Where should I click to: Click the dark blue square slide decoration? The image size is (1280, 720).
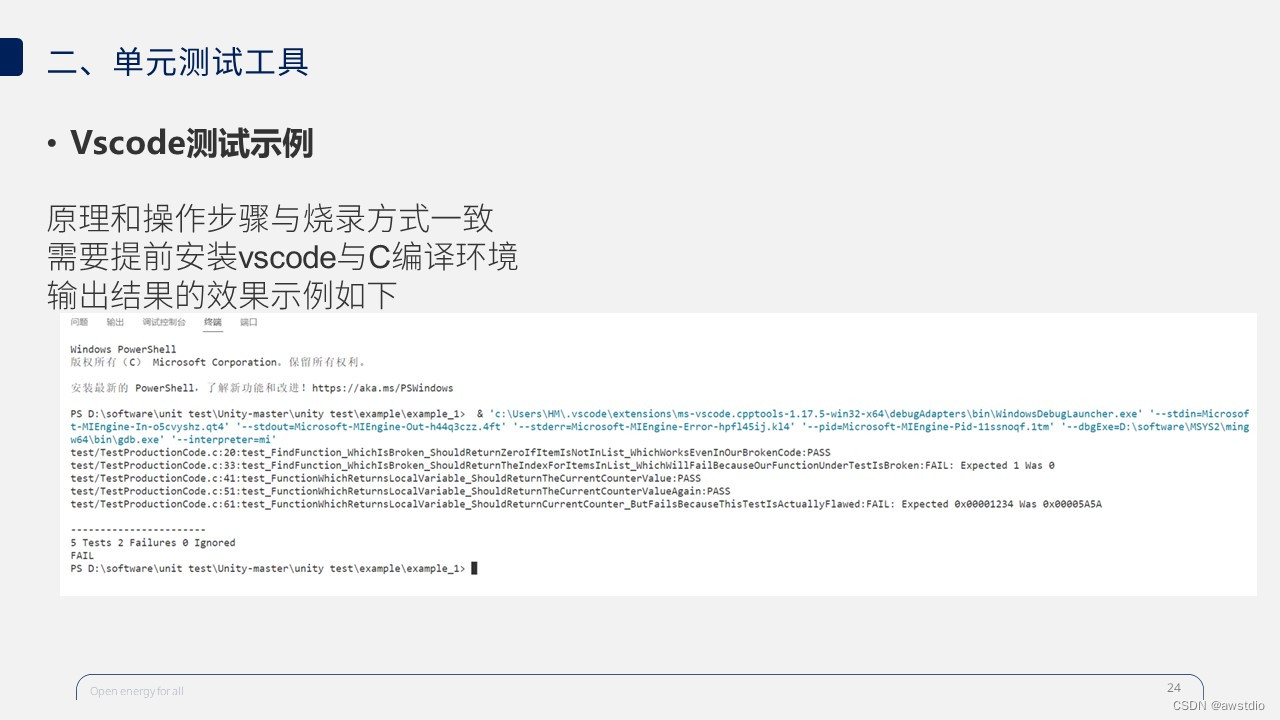click(x=11, y=57)
